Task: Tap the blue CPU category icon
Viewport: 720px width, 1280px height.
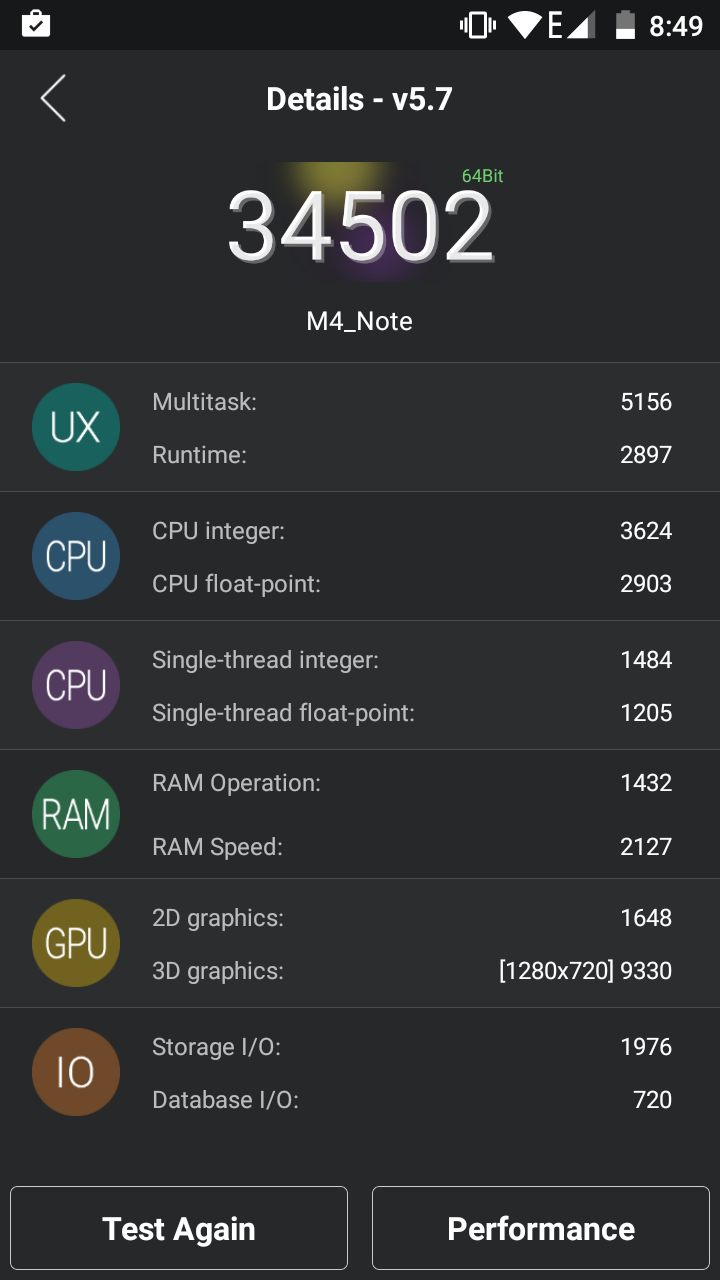Action: tap(76, 556)
